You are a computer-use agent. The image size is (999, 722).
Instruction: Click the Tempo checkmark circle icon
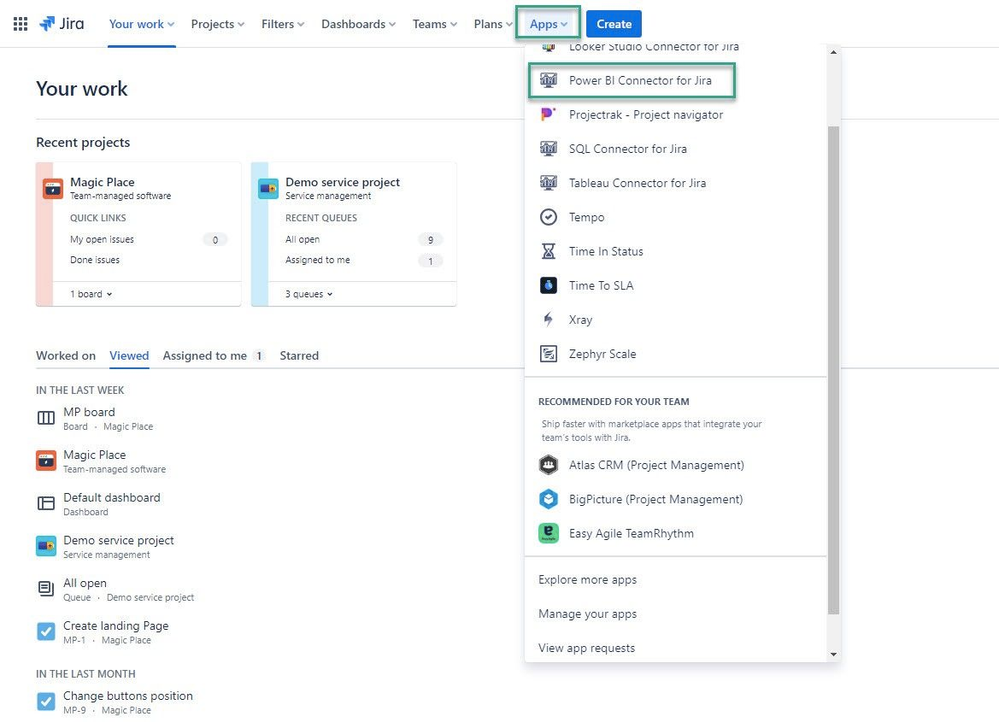click(548, 217)
